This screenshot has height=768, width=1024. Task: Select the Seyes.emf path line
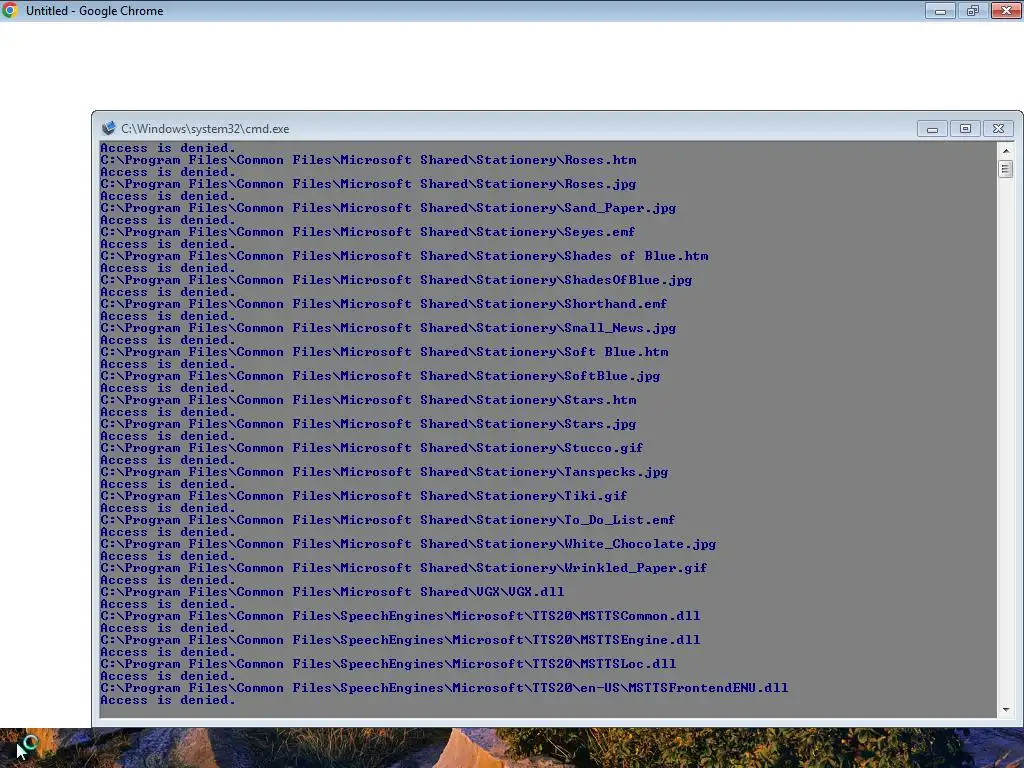pyautogui.click(x=368, y=232)
